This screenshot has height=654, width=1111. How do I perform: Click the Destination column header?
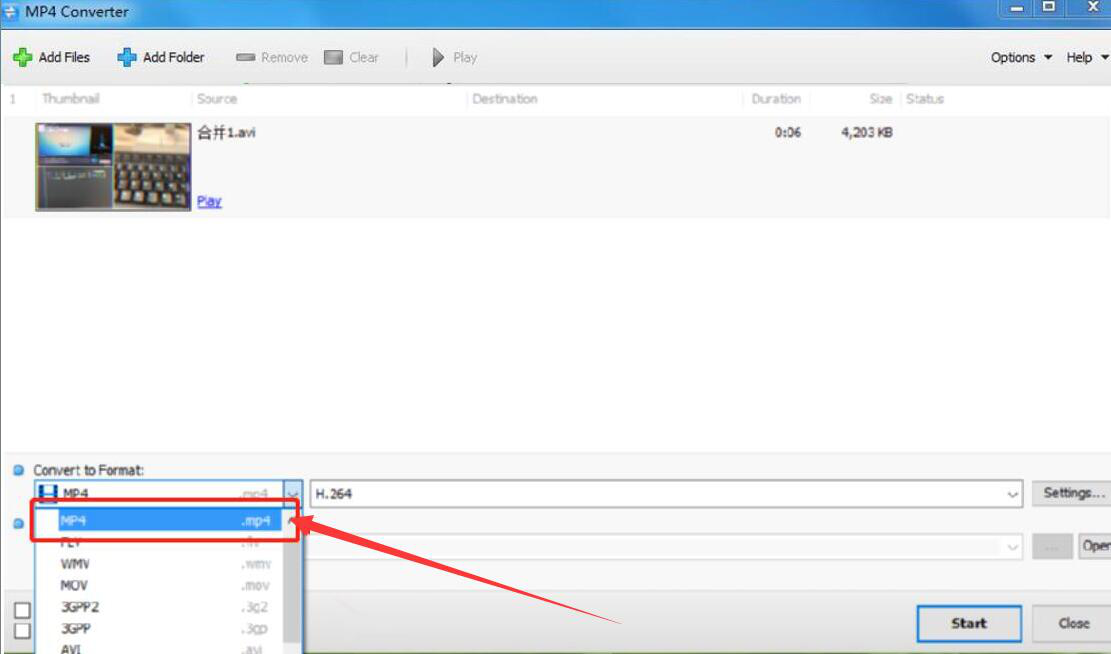click(504, 98)
